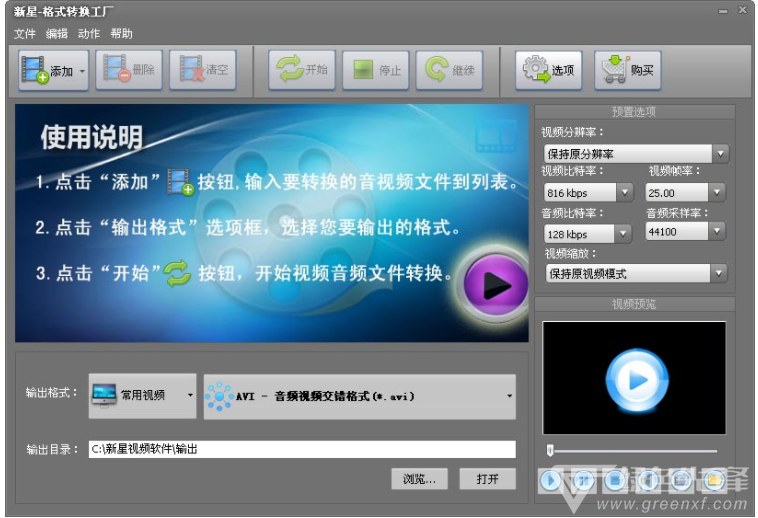Open the 视频分辨率 dropdown showing 保持原分辨率

click(636, 154)
